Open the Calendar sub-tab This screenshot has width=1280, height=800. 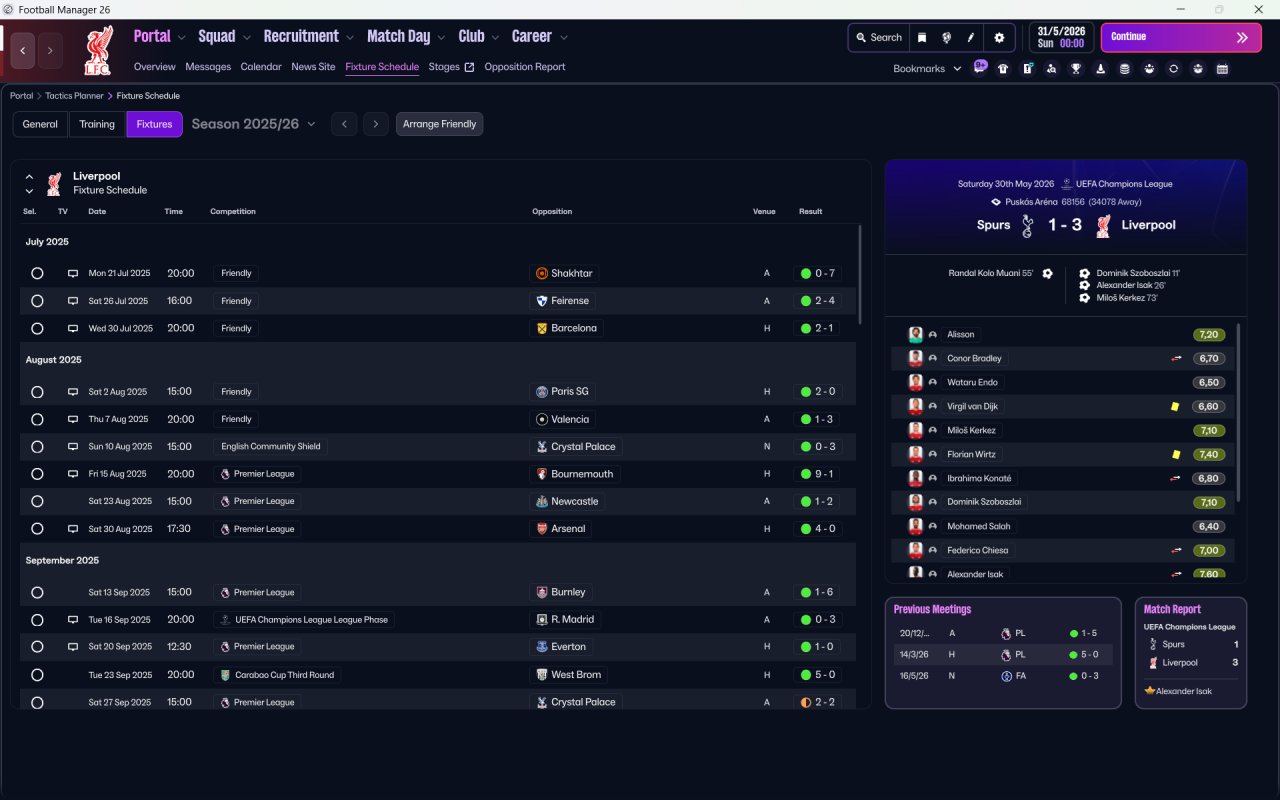261,67
